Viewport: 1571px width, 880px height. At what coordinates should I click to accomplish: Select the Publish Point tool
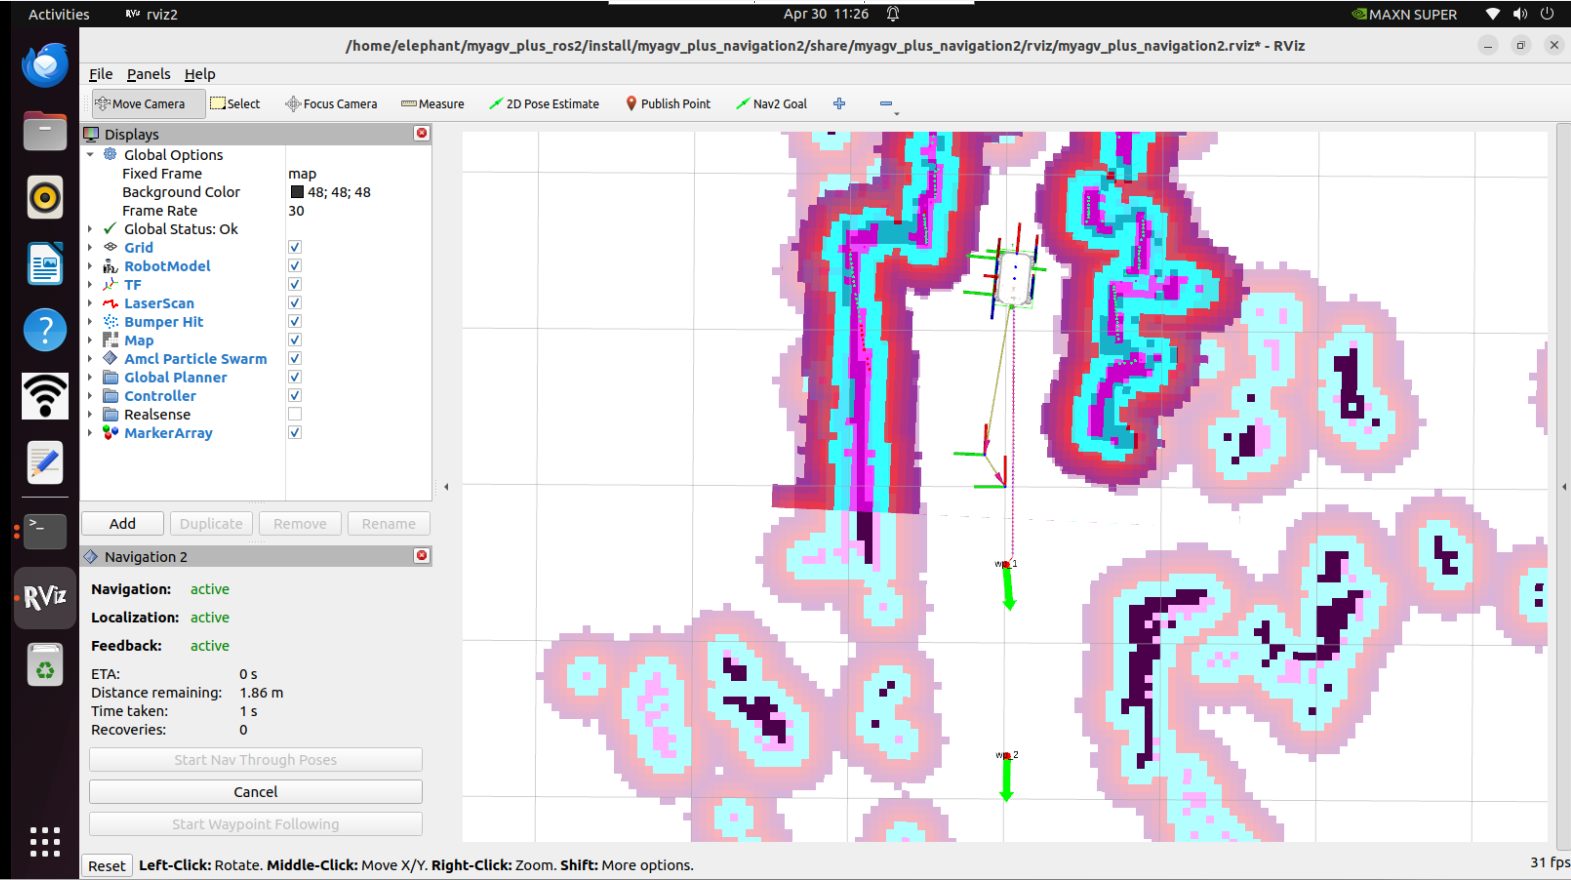click(668, 104)
